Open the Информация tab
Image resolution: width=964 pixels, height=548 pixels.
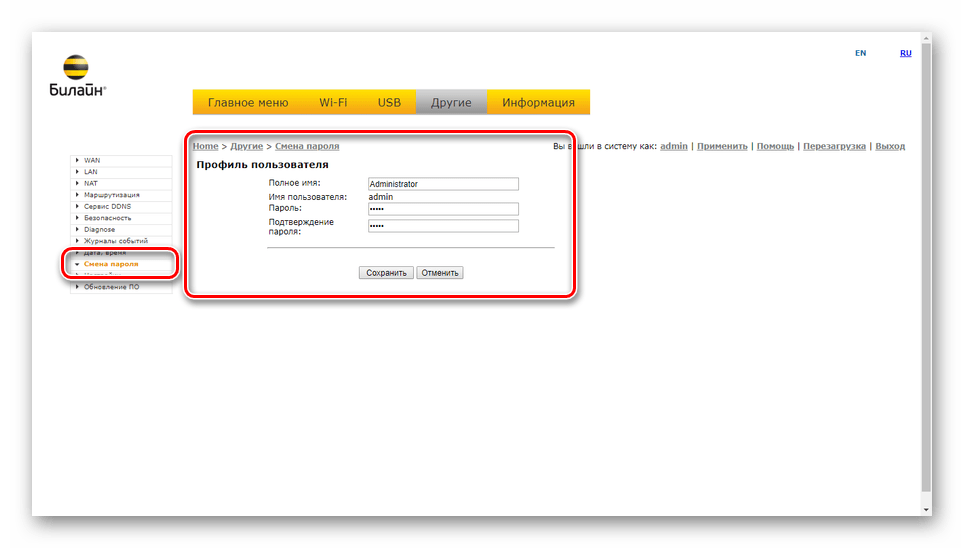coord(539,103)
